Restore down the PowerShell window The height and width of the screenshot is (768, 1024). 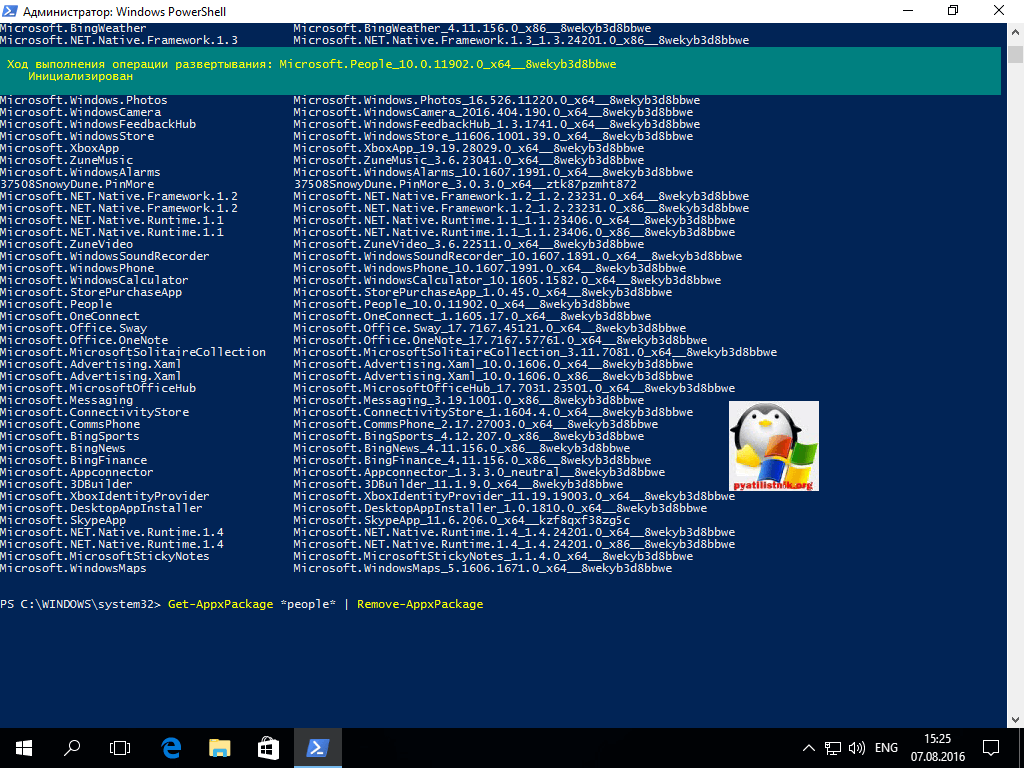click(x=952, y=10)
